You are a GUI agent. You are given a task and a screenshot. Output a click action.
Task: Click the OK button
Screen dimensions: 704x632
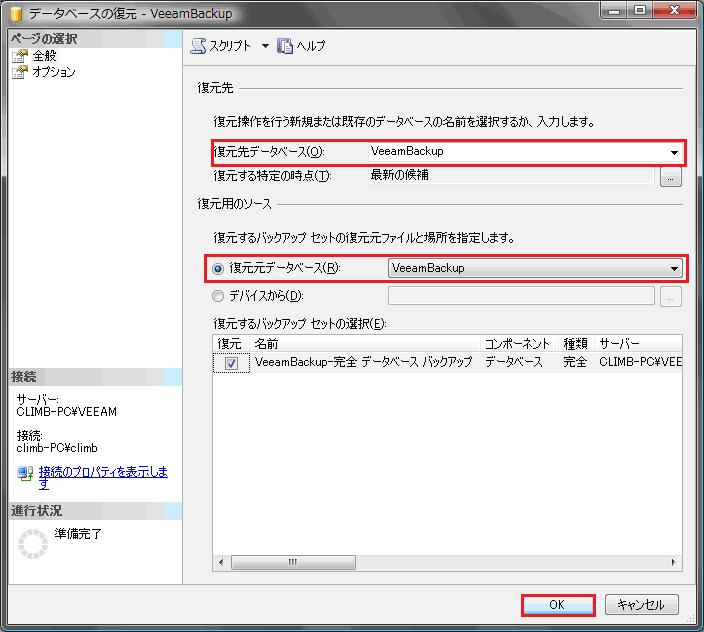[x=557, y=605]
